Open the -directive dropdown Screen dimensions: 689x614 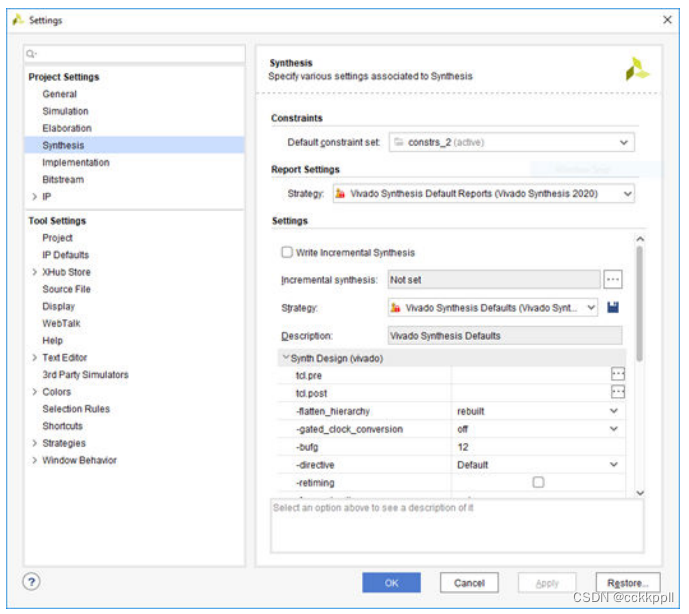tap(613, 465)
